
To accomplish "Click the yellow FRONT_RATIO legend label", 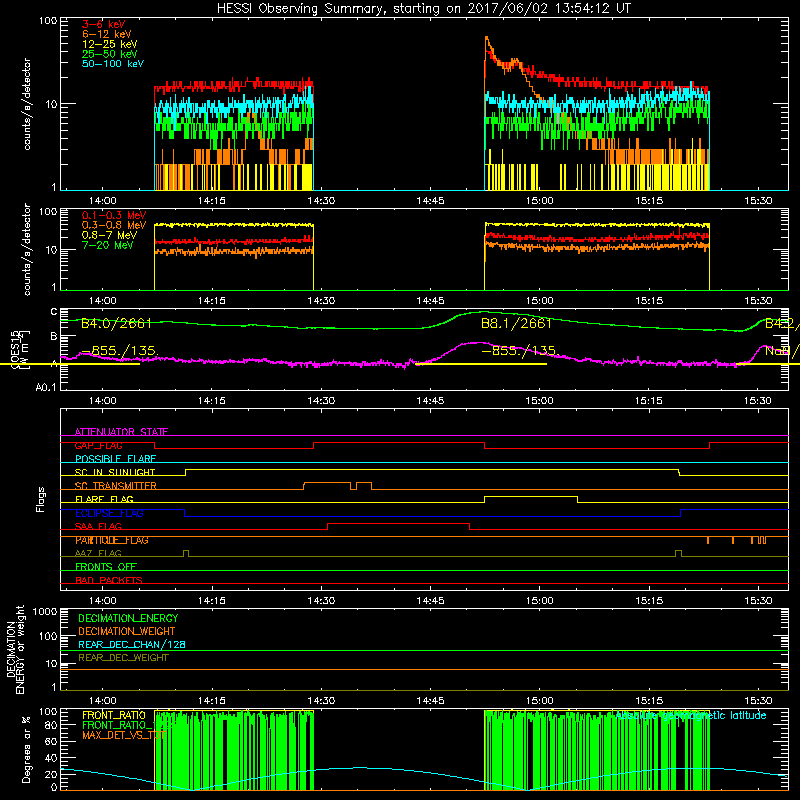I will [114, 715].
